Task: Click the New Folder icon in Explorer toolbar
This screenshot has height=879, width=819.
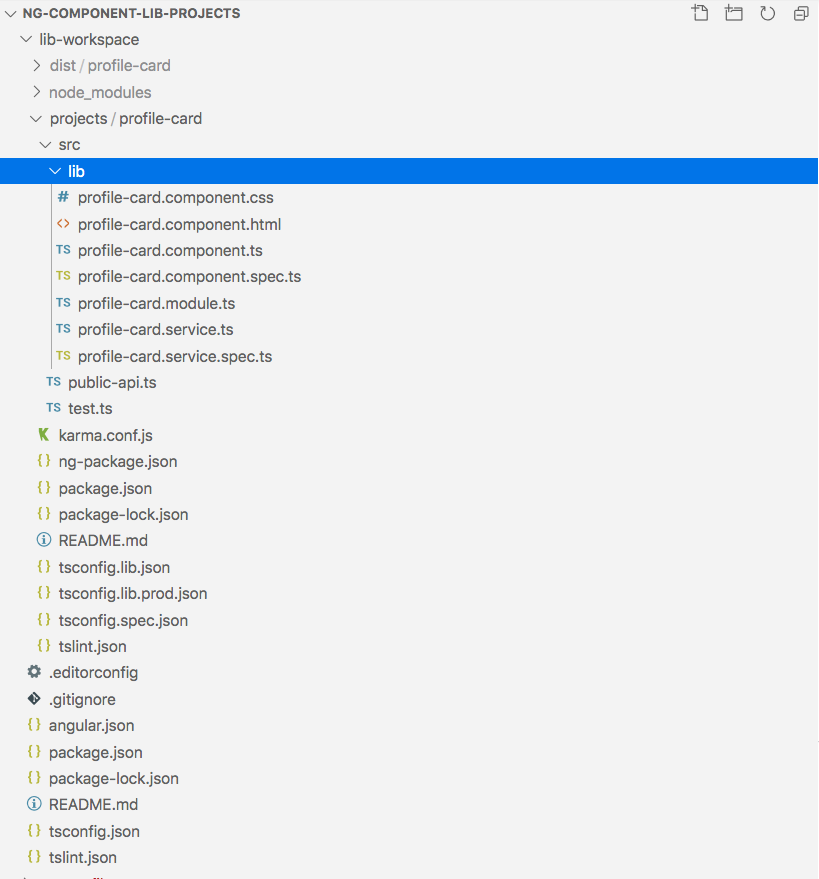Action: 733,13
